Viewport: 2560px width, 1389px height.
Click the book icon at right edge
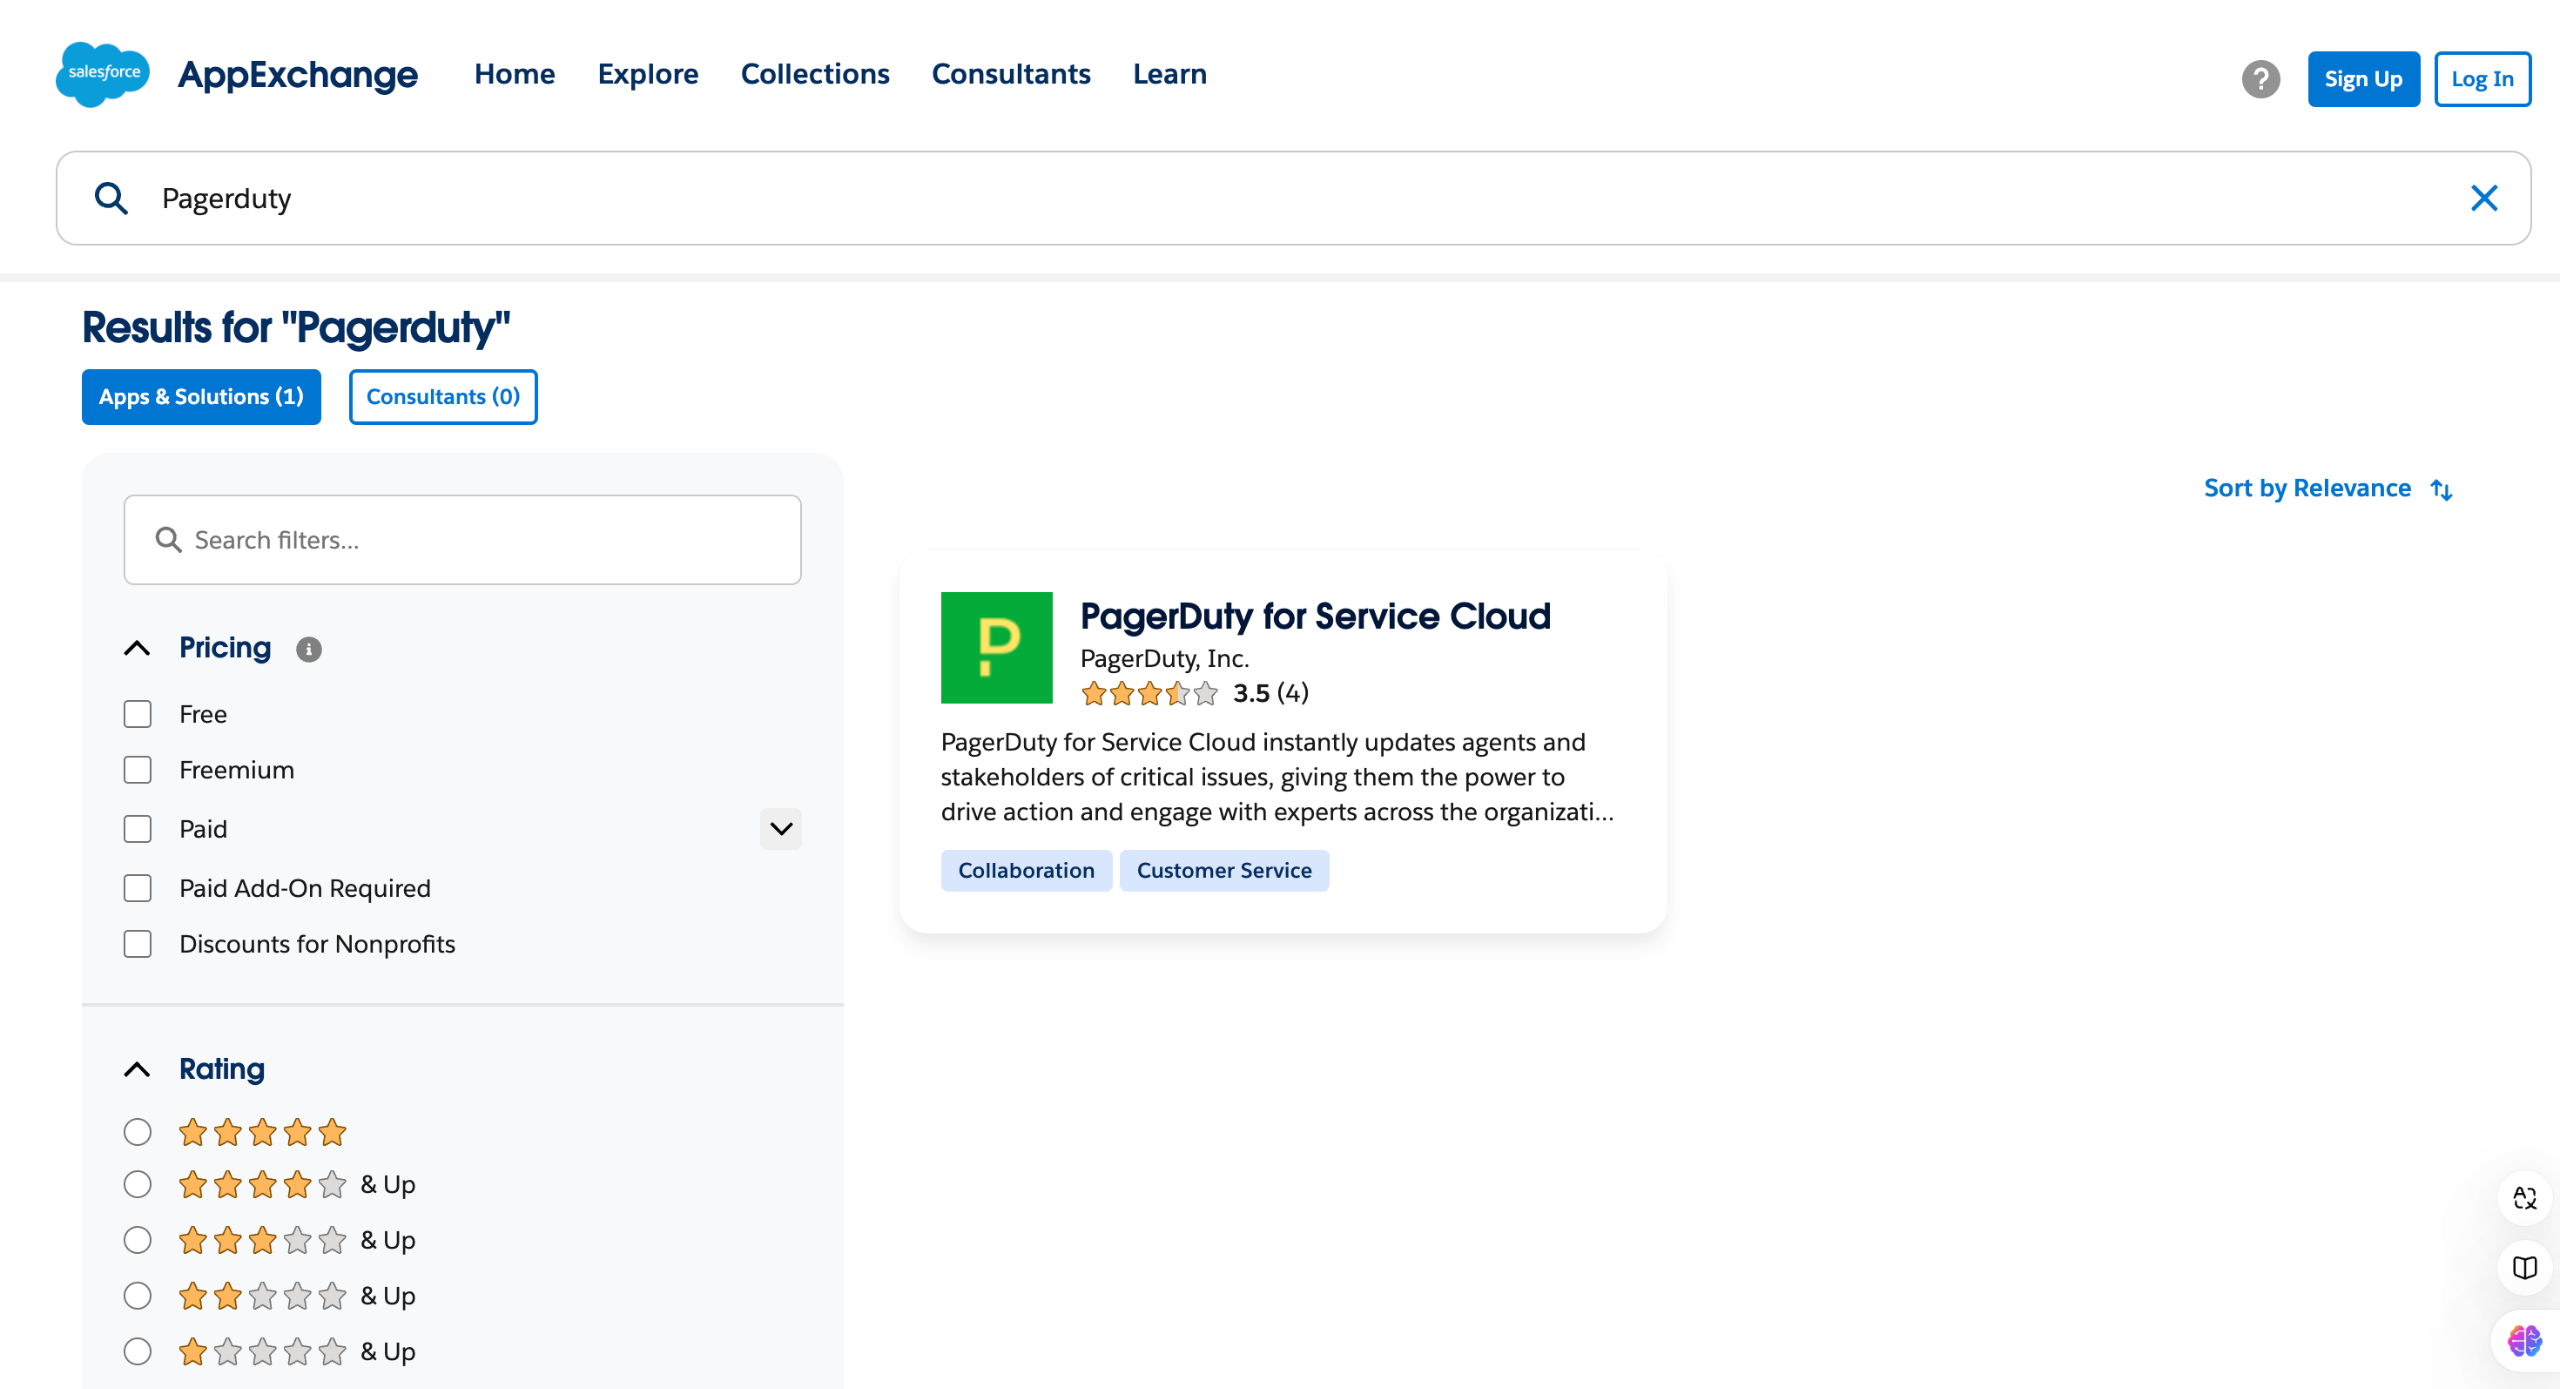point(2524,1267)
